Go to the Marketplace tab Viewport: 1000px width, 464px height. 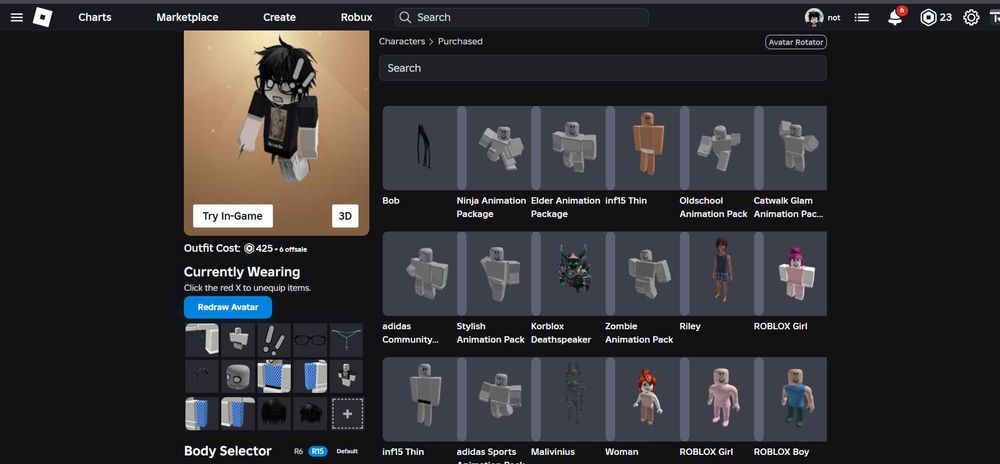[187, 17]
